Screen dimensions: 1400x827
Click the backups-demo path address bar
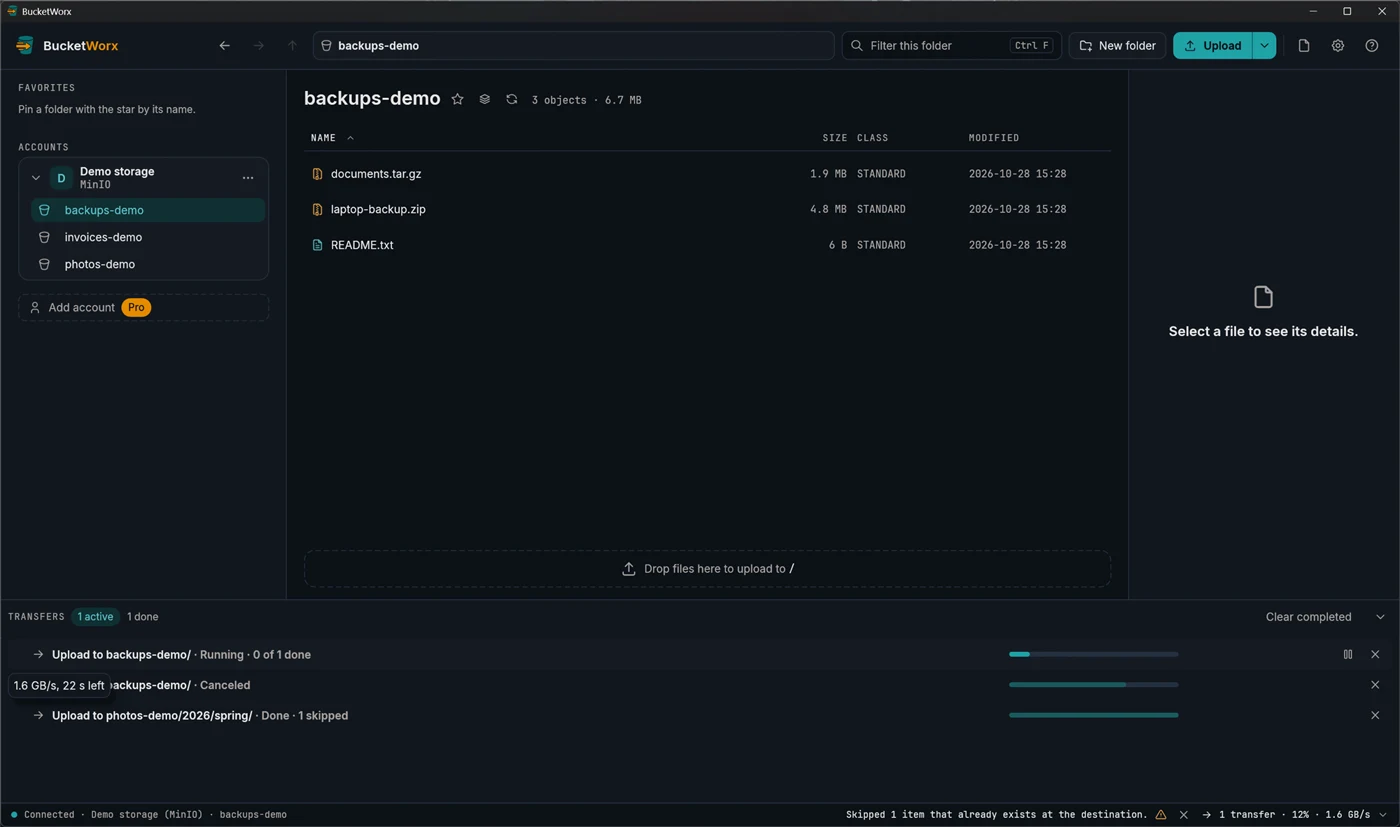click(x=574, y=46)
